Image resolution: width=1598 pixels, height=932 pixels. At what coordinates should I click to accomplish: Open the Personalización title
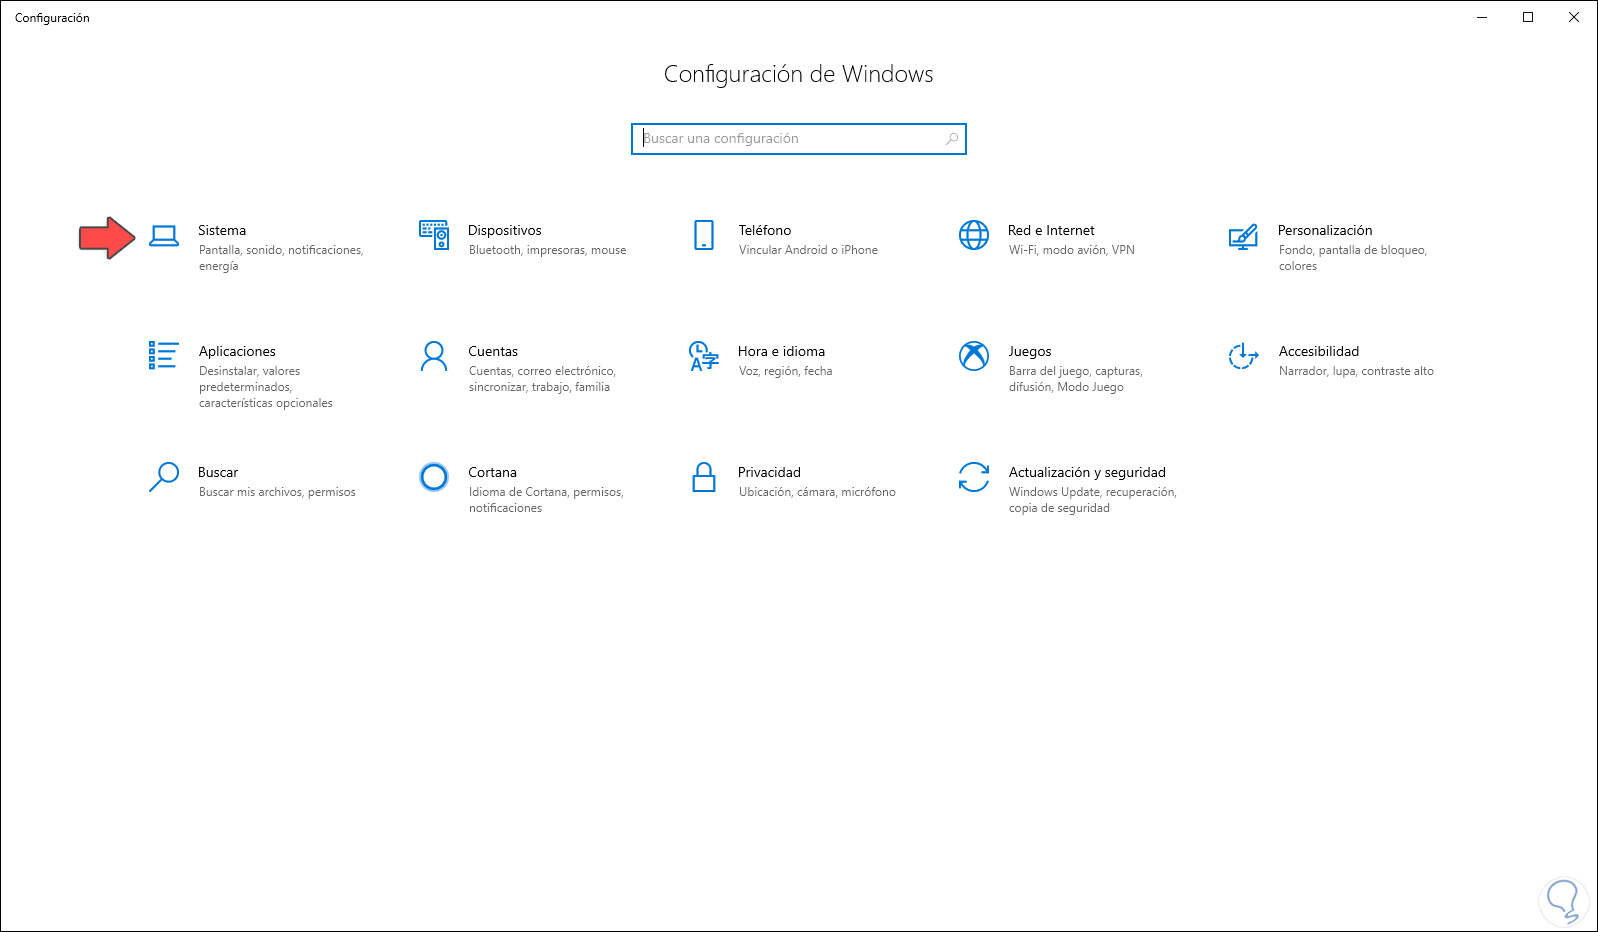pos(1325,230)
